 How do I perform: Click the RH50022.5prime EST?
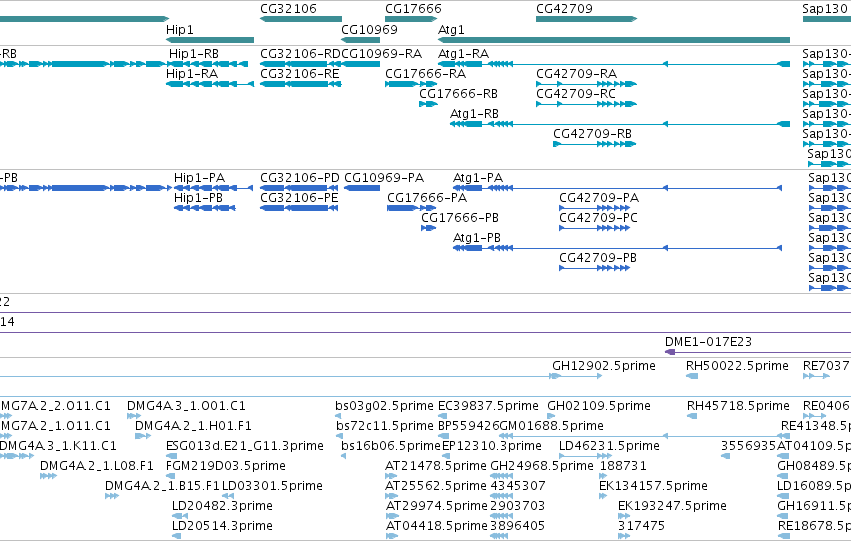point(691,376)
